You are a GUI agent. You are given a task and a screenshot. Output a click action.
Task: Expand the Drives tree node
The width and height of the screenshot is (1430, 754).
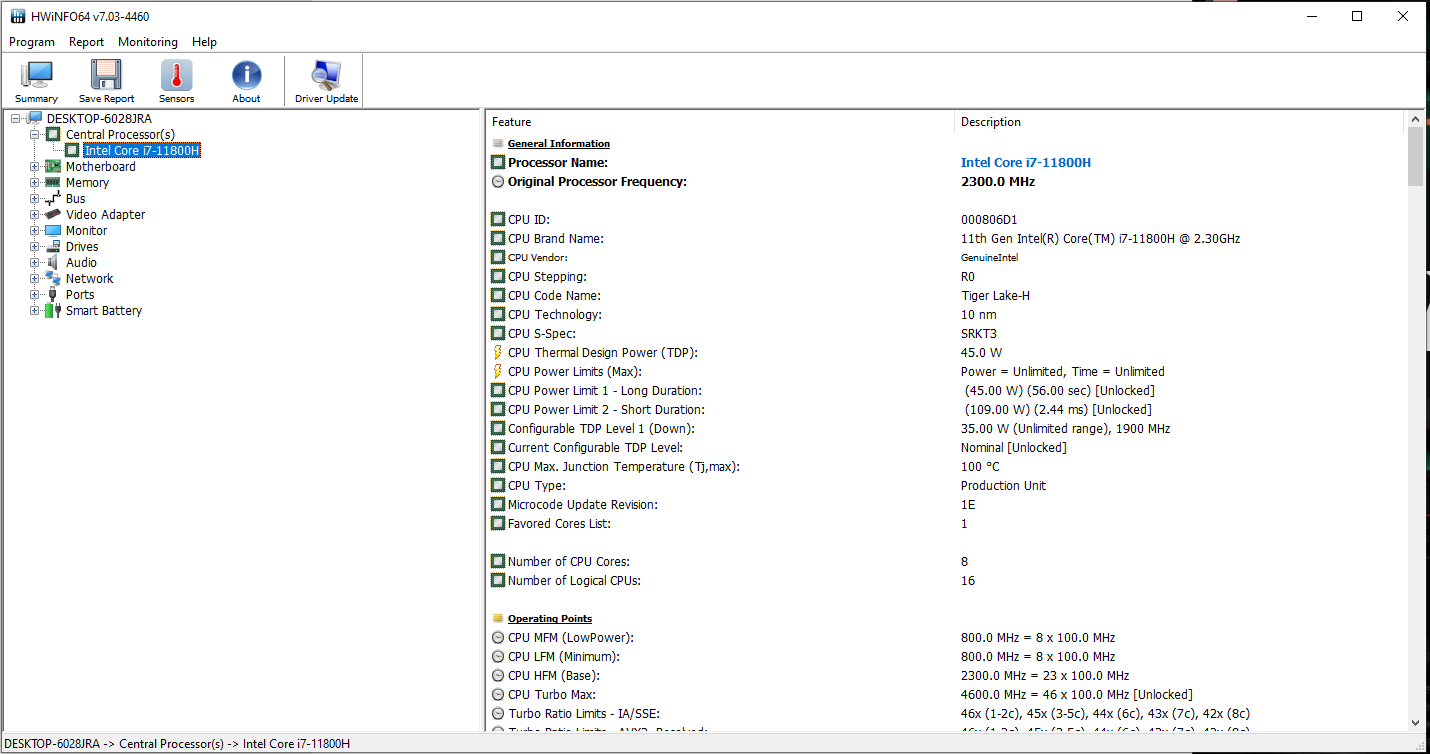coord(35,247)
